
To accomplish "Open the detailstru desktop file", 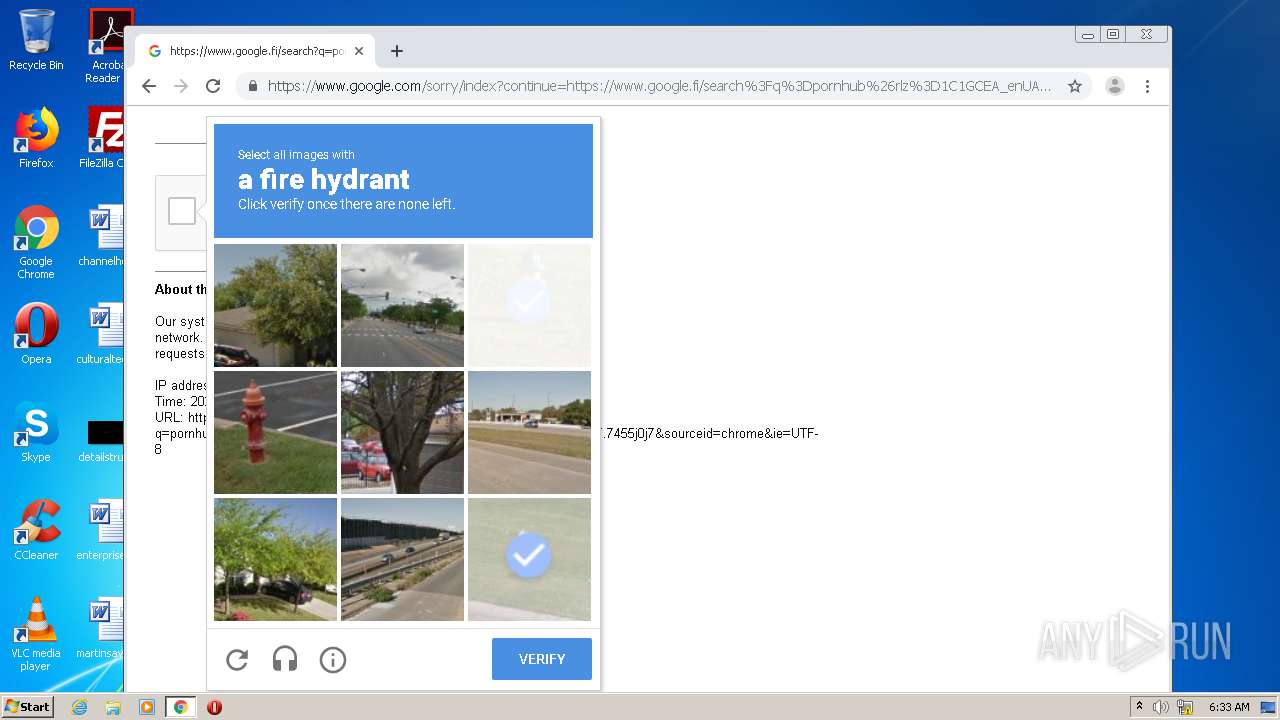I will tap(102, 440).
